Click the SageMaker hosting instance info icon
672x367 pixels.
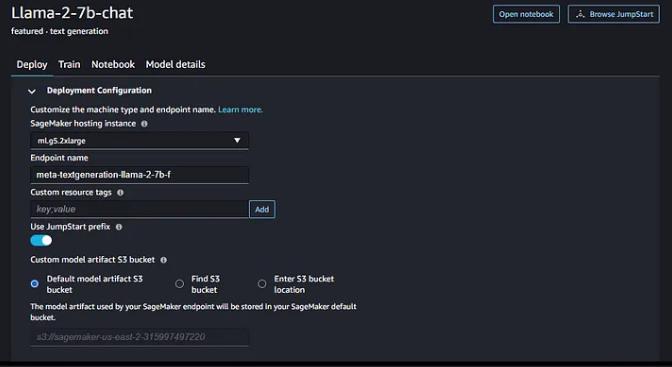coord(144,124)
